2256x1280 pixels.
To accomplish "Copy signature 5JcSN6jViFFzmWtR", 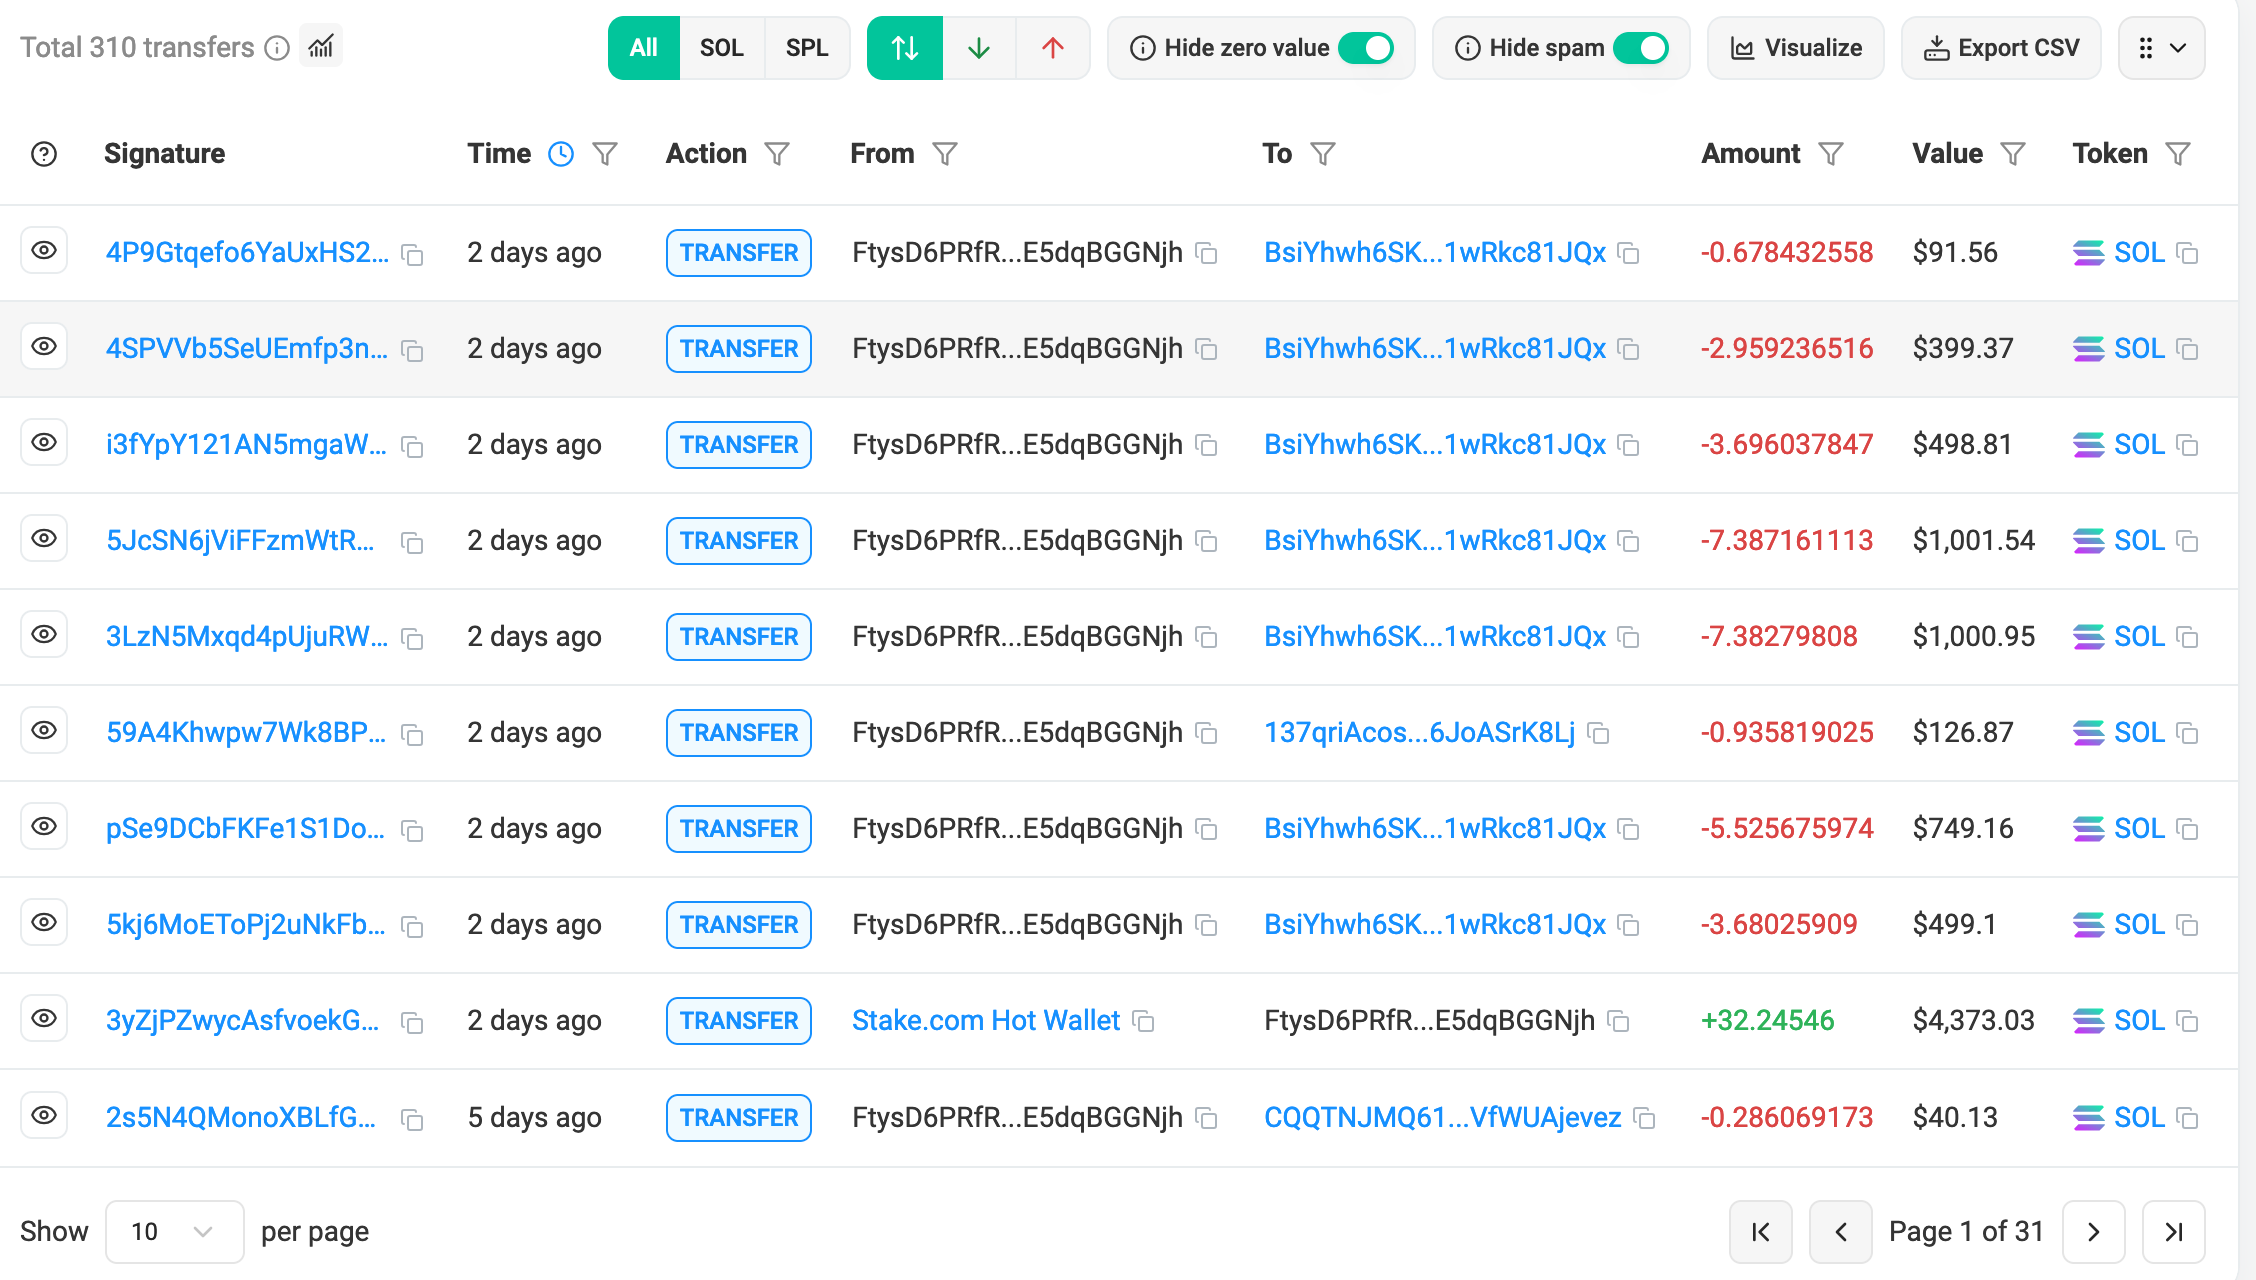I will coord(412,542).
